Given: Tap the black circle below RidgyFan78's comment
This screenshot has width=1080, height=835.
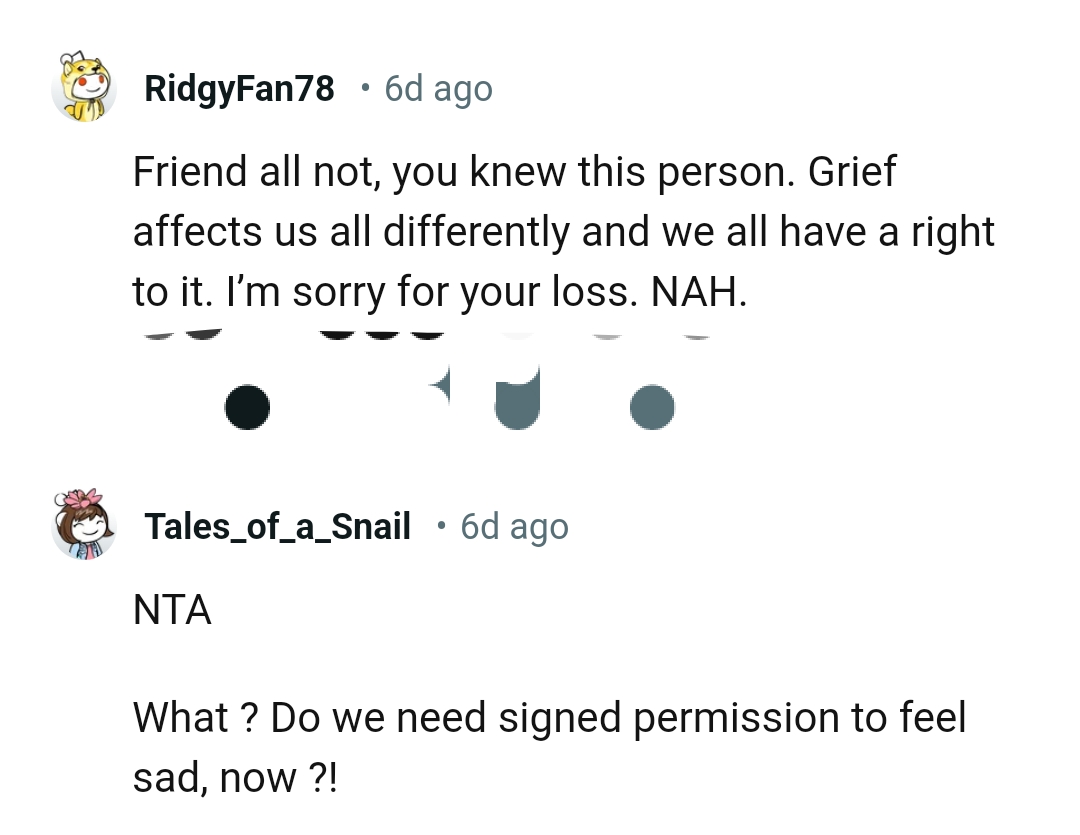Looking at the screenshot, I should (247, 408).
